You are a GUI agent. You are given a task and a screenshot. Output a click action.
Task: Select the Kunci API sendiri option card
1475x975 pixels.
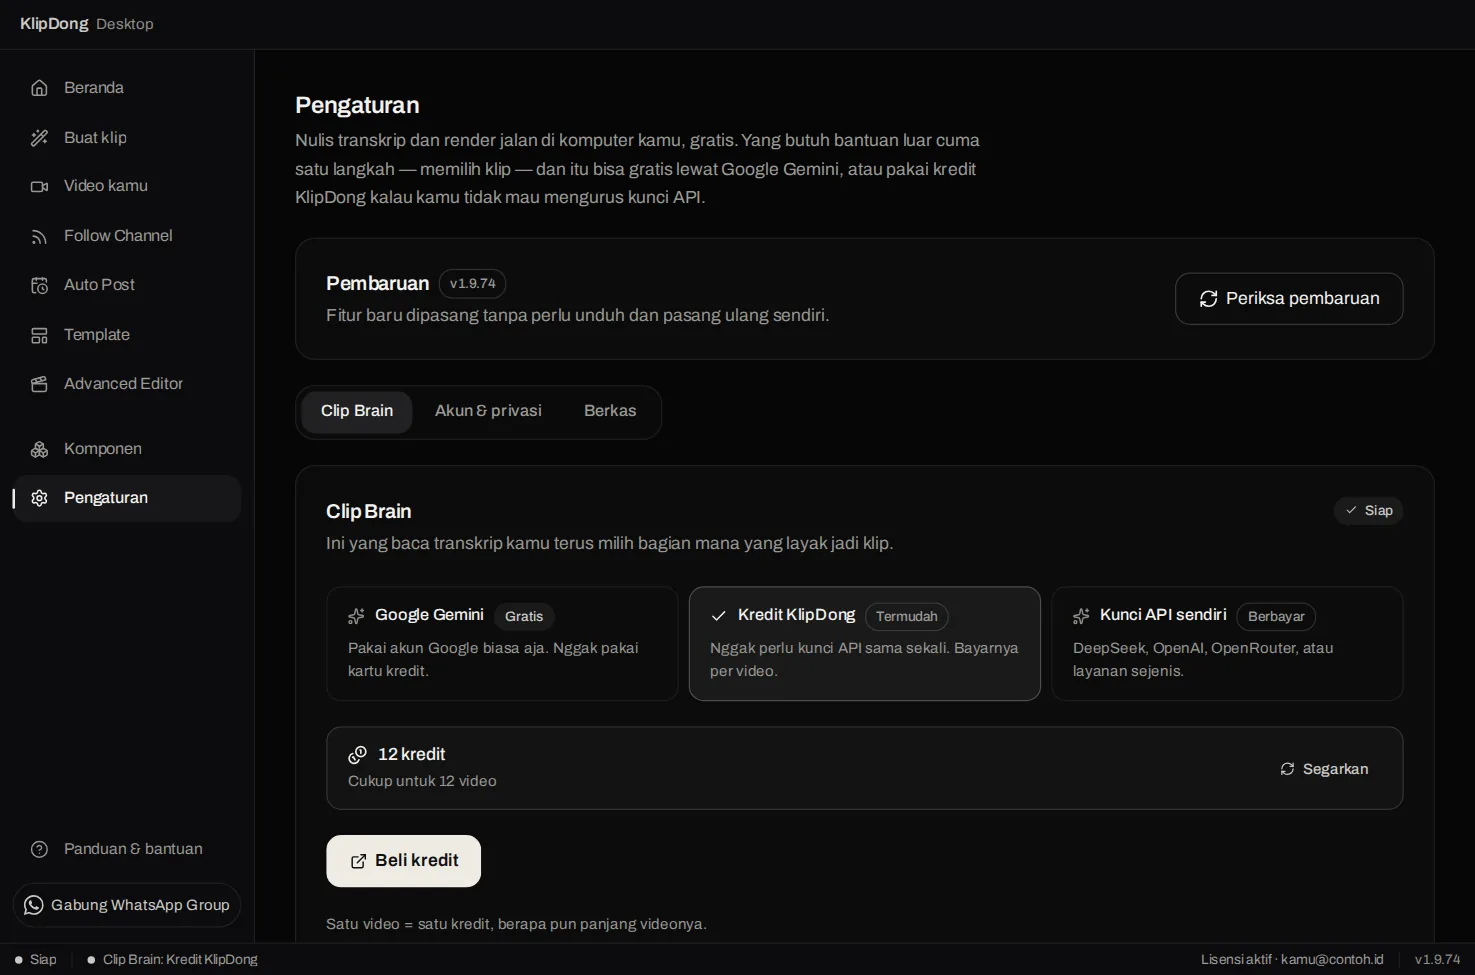click(x=1227, y=644)
